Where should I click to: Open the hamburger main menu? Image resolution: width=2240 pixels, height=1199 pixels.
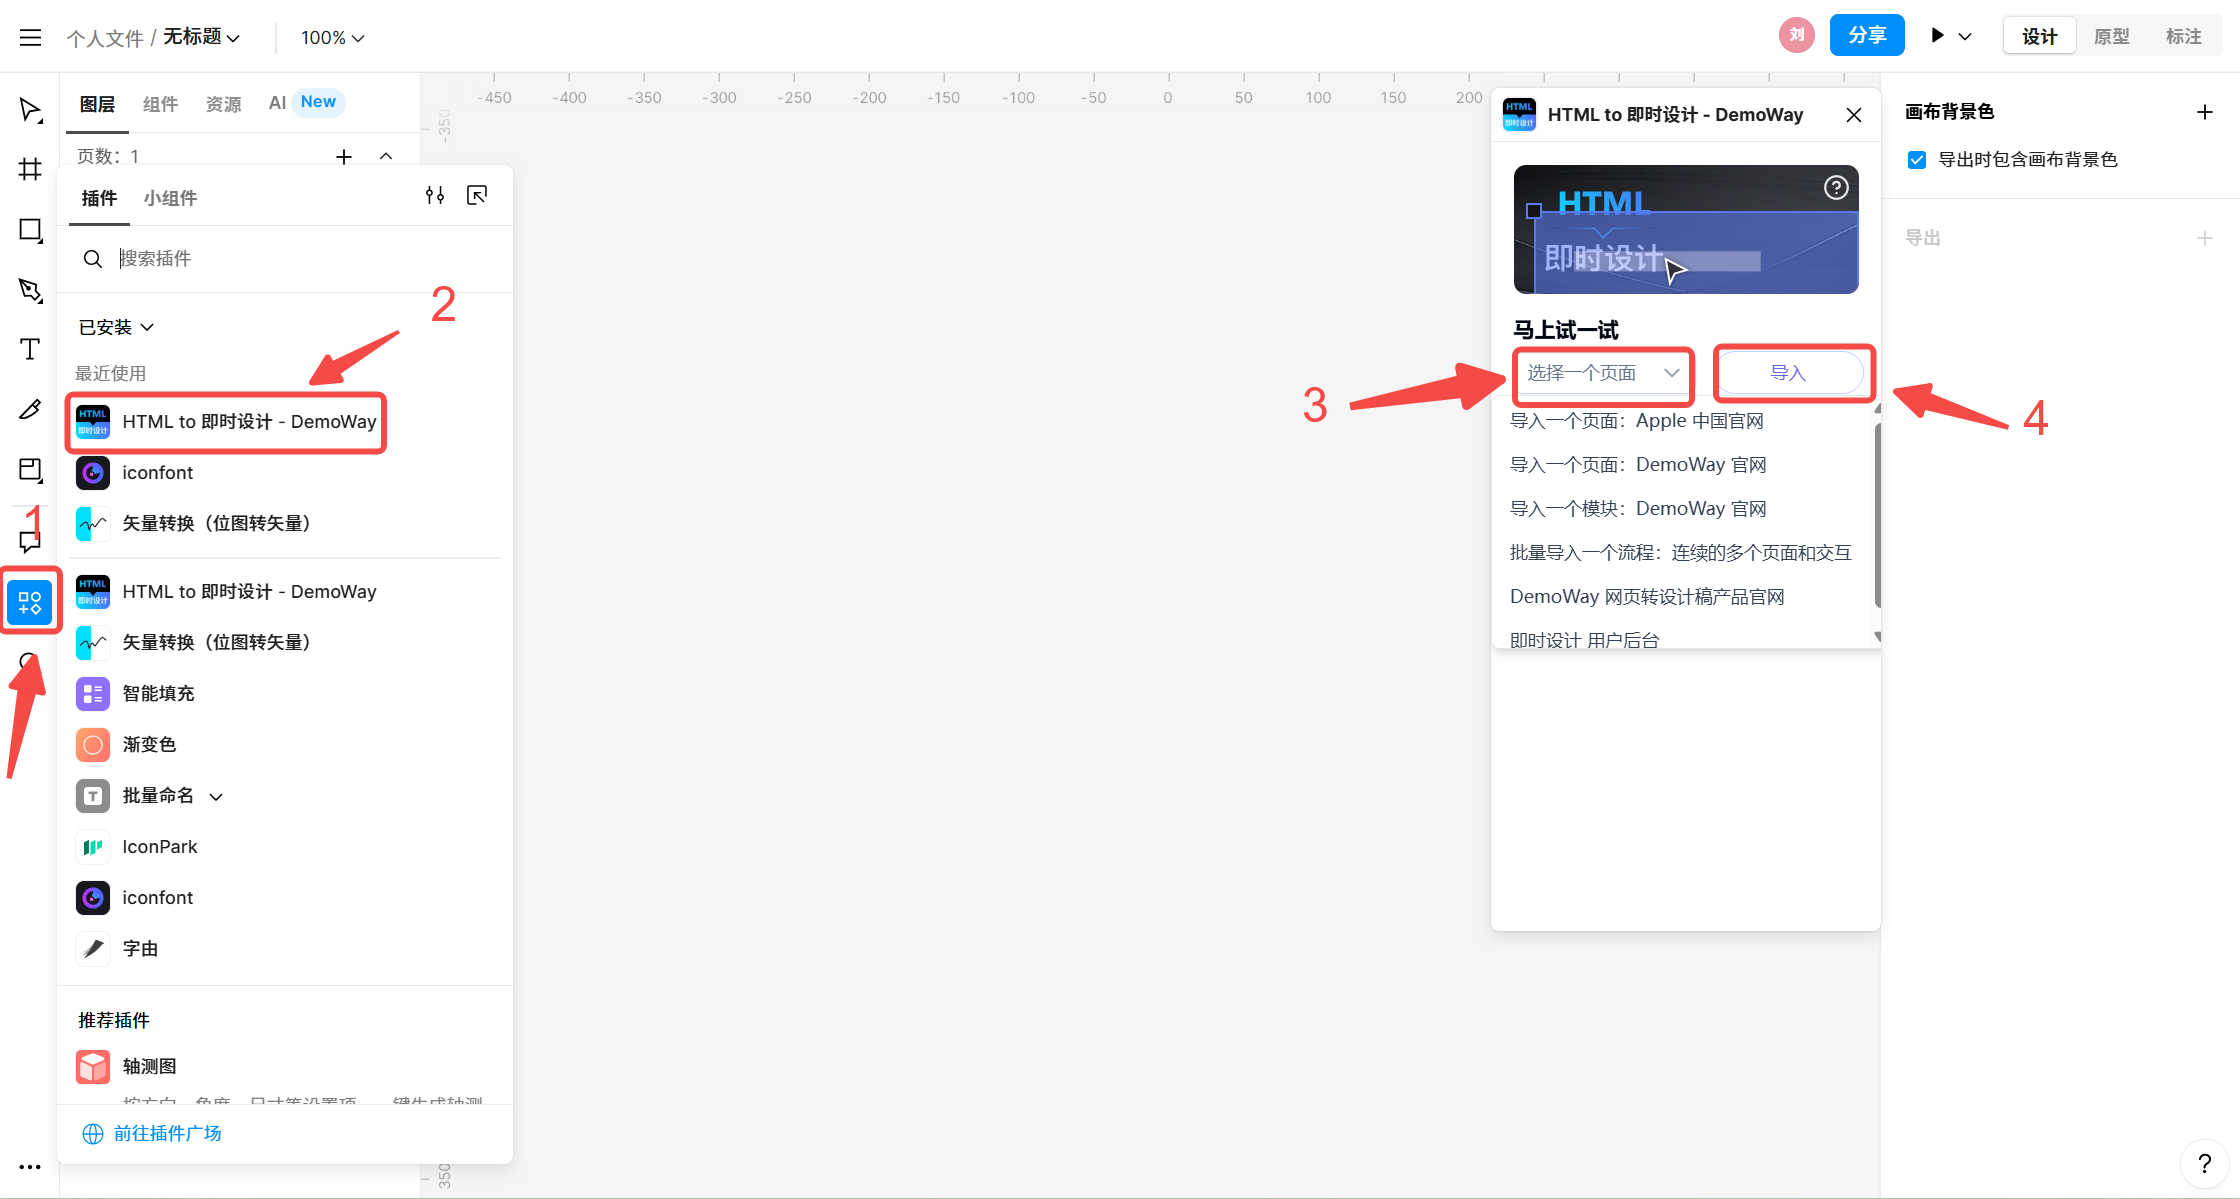click(x=31, y=38)
